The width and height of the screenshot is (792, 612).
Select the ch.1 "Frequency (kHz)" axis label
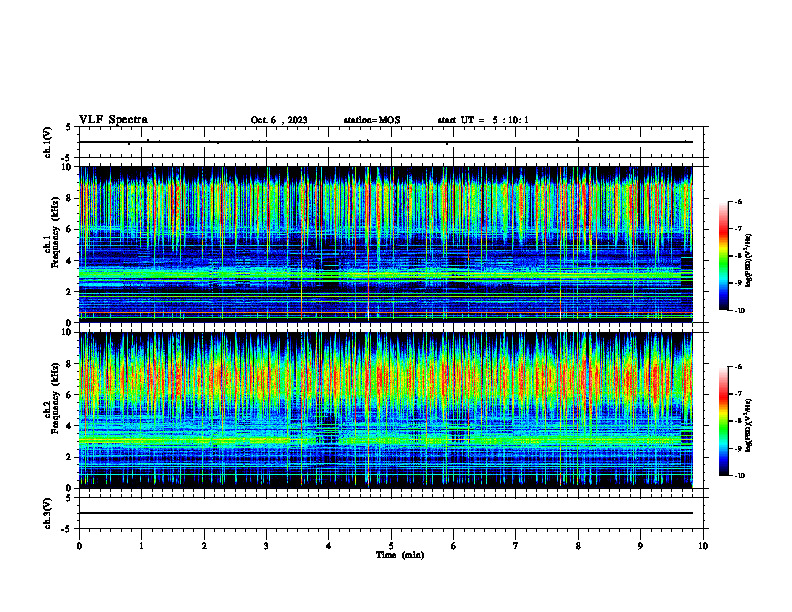point(55,233)
